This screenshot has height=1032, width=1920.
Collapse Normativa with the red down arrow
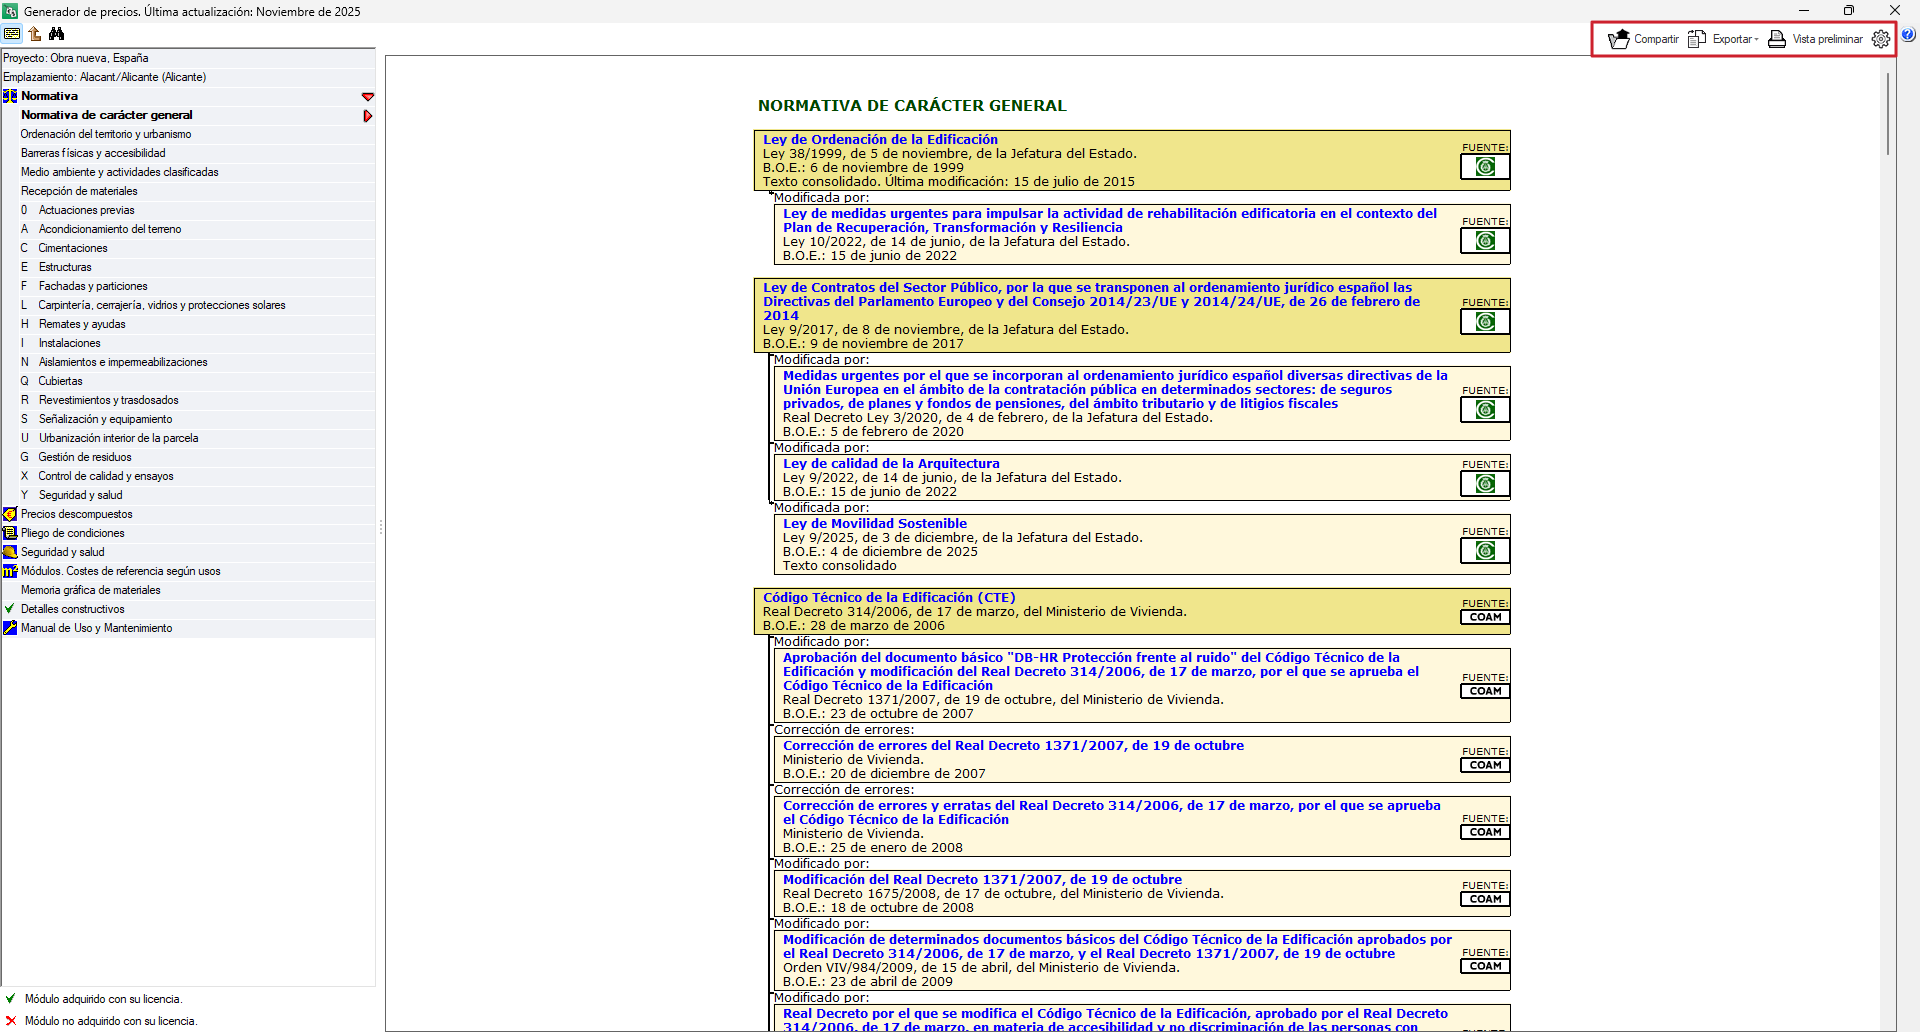click(x=368, y=97)
